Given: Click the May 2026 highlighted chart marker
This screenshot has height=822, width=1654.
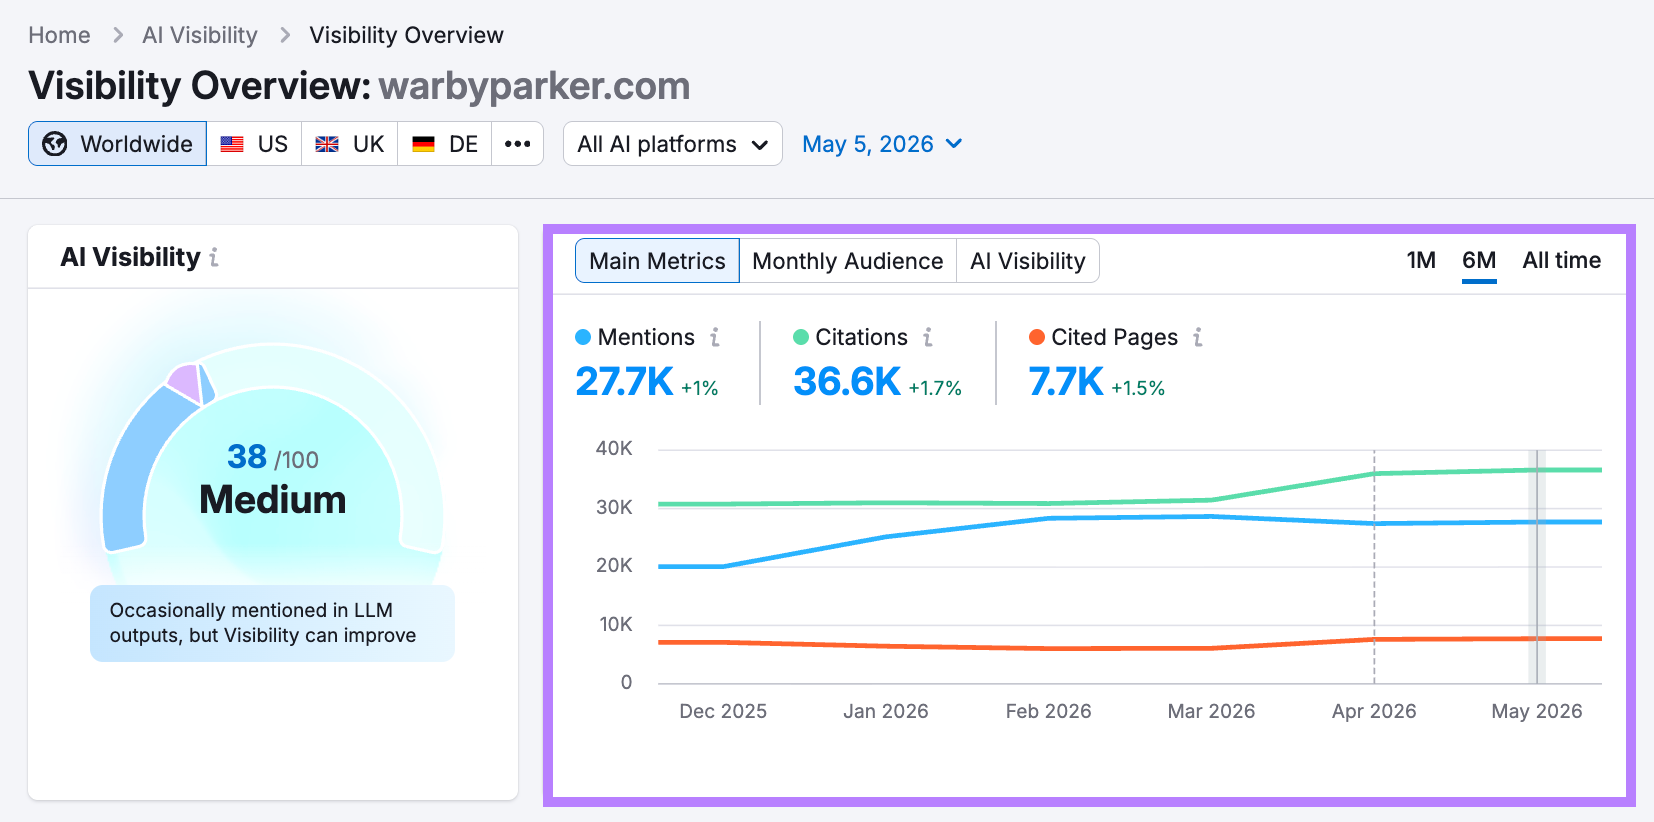Looking at the screenshot, I should tap(1537, 567).
